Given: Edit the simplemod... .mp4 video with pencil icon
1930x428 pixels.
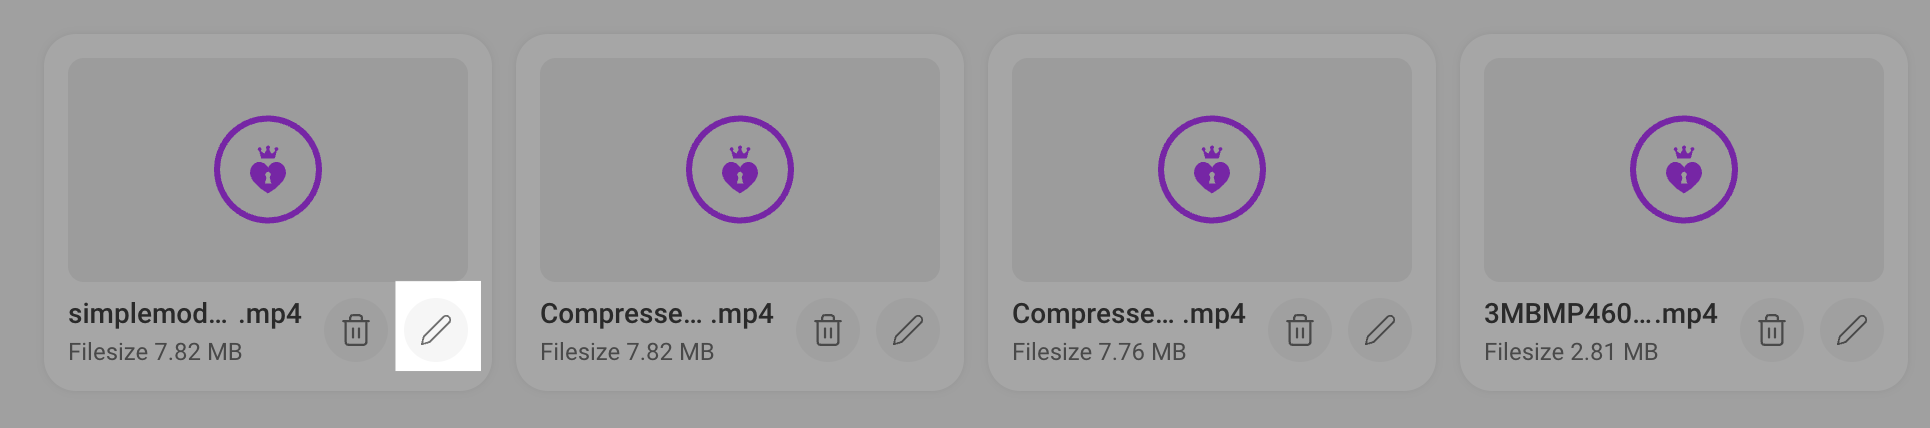Looking at the screenshot, I should tap(436, 330).
